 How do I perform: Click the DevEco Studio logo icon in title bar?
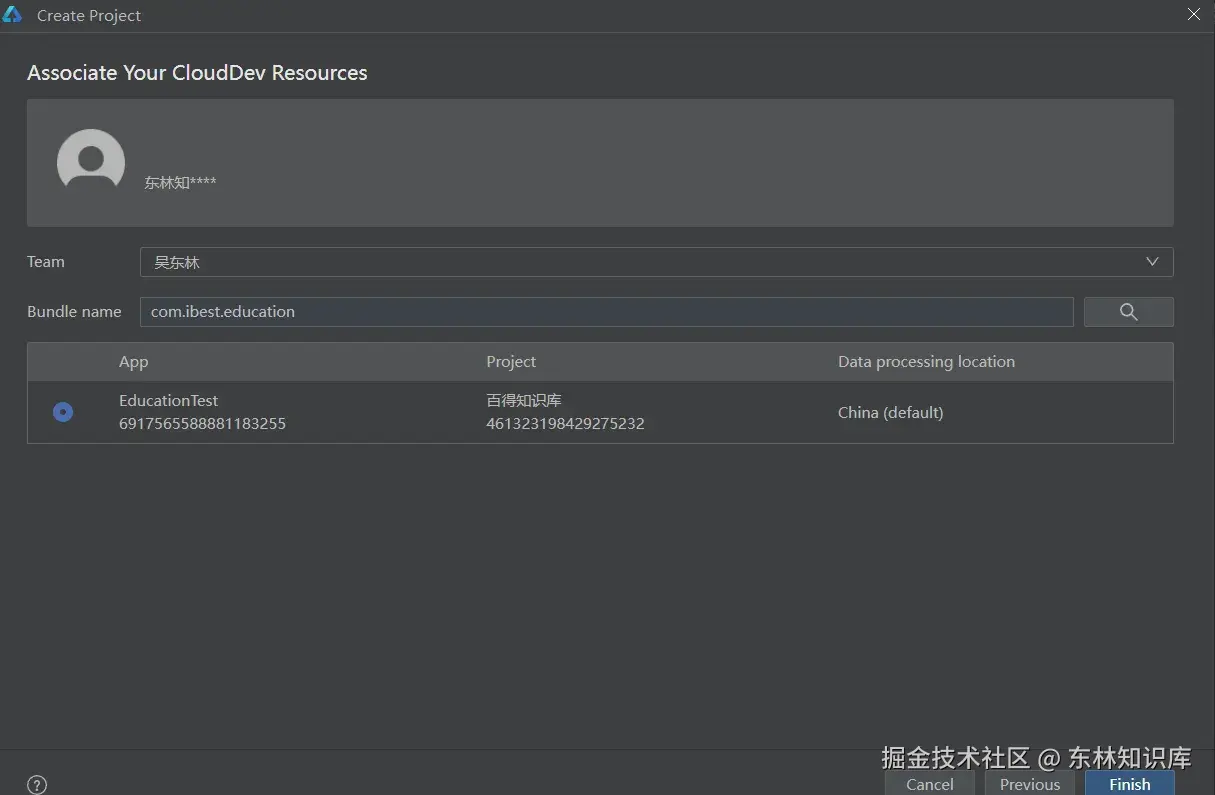[x=12, y=15]
